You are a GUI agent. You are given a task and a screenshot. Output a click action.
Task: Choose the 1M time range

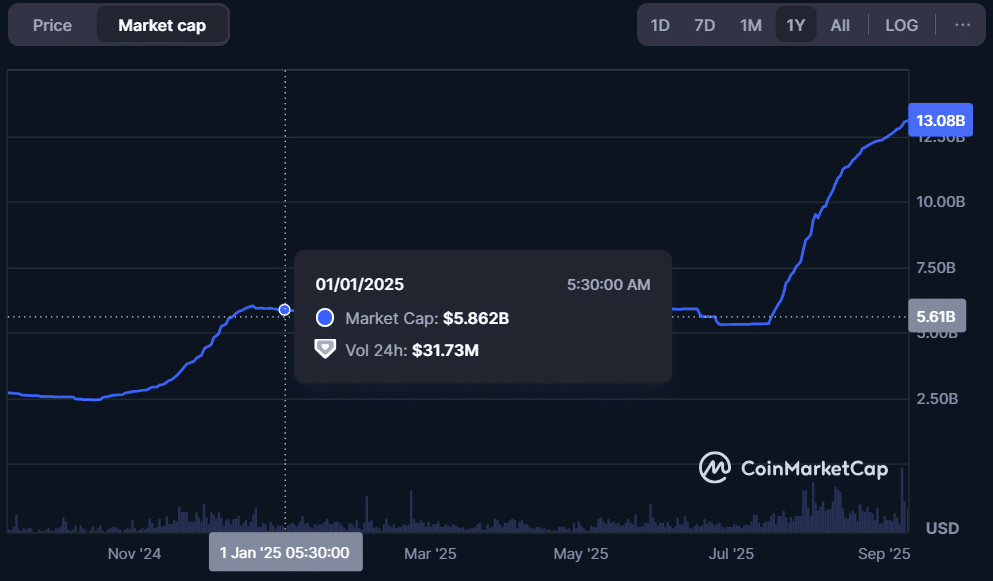751,25
